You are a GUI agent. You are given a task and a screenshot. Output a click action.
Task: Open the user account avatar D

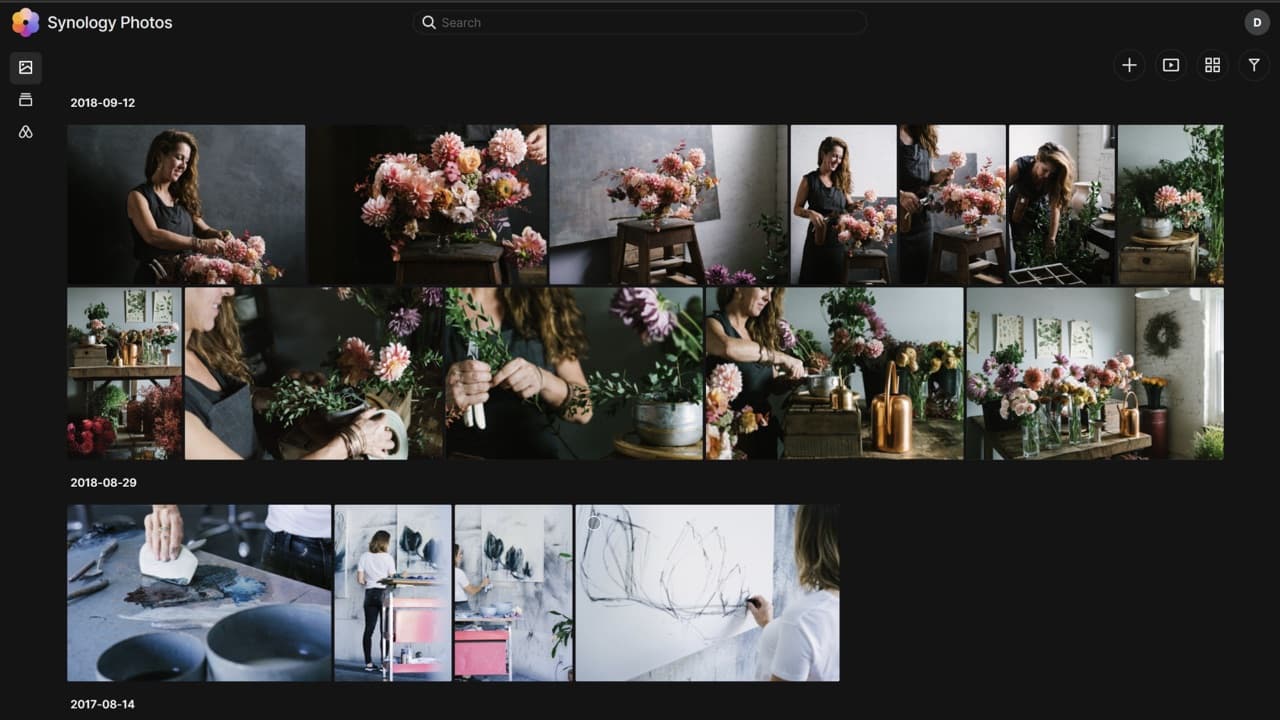(x=1257, y=22)
